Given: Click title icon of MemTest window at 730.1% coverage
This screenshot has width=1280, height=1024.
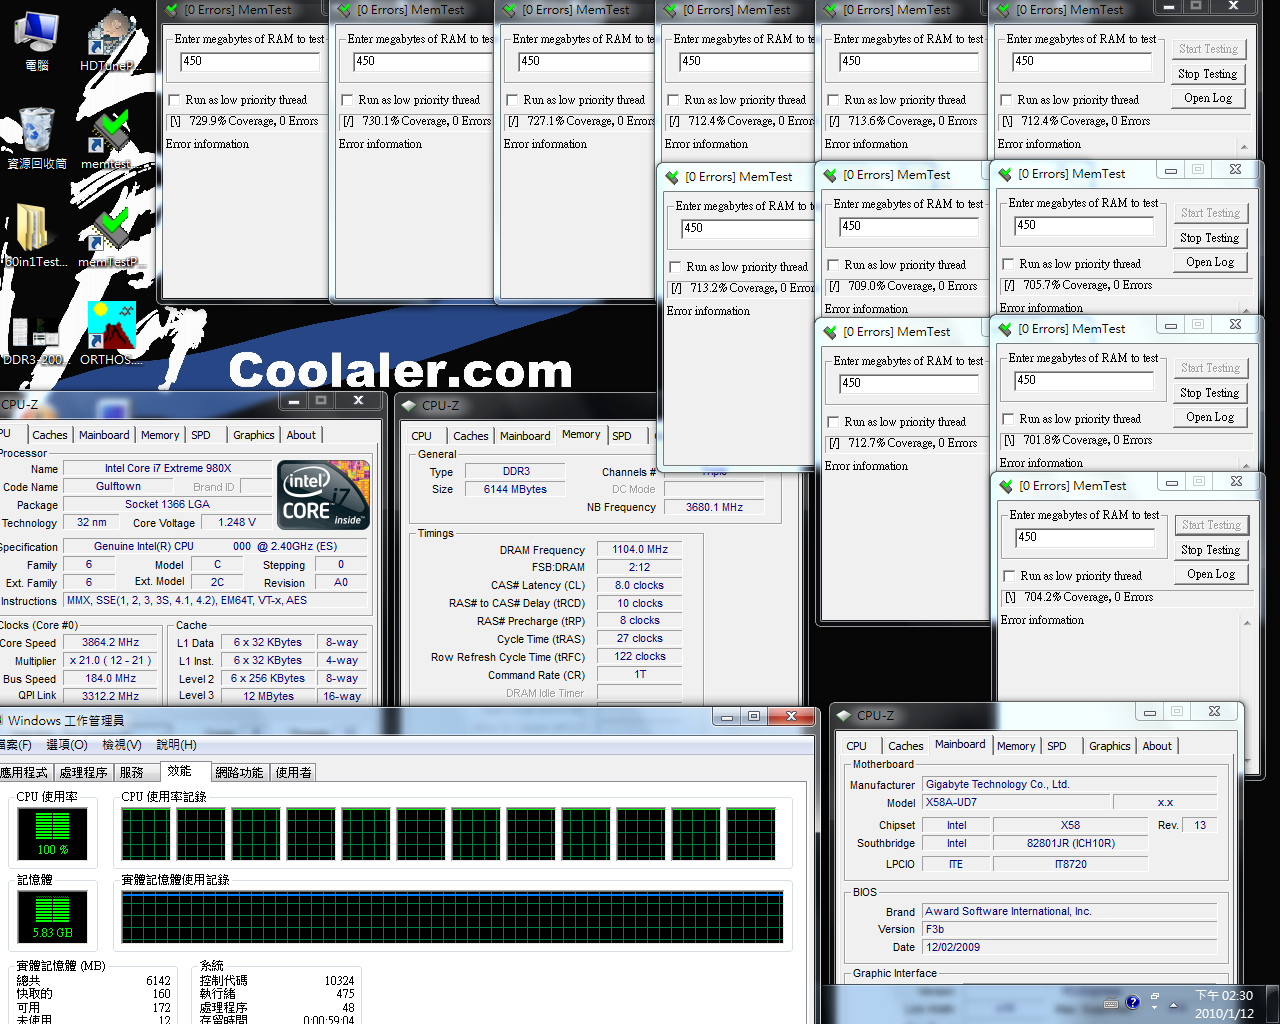Looking at the screenshot, I should [x=346, y=10].
